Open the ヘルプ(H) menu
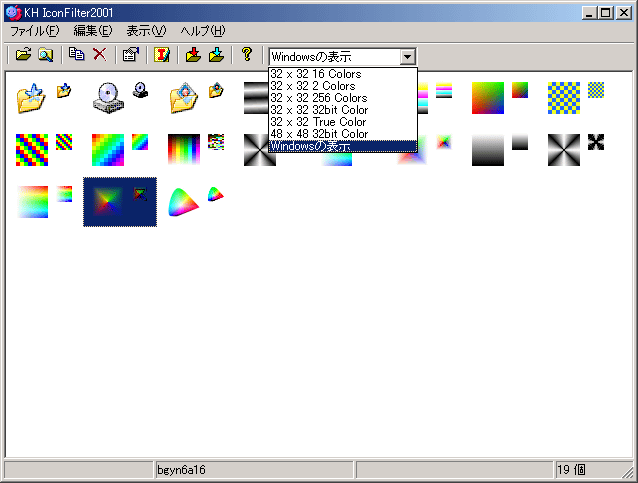The image size is (638, 483). point(203,31)
